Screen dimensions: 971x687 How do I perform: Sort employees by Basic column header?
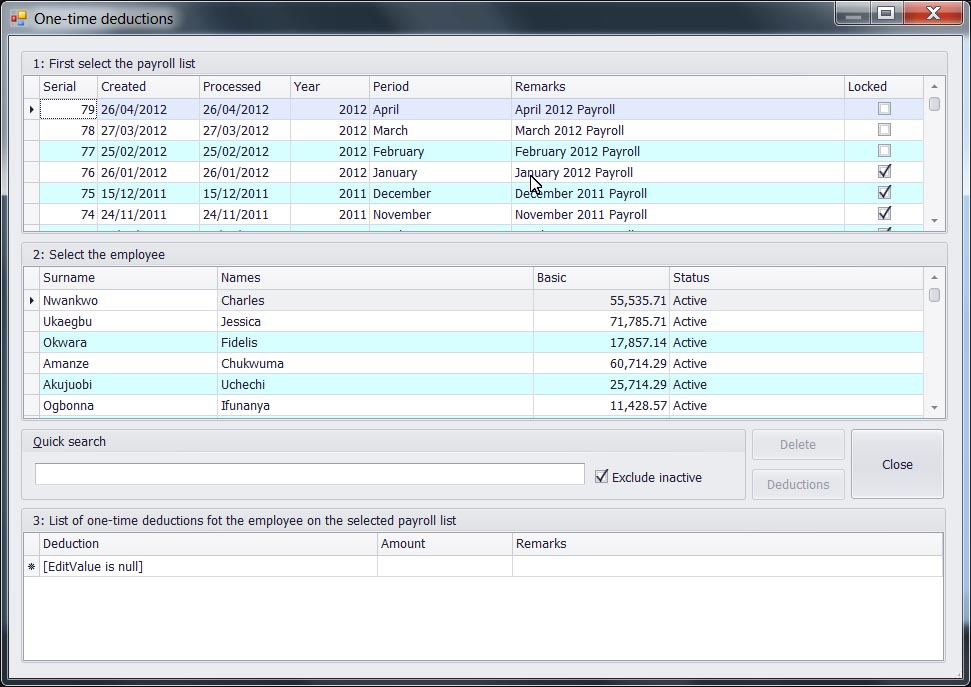(600, 278)
